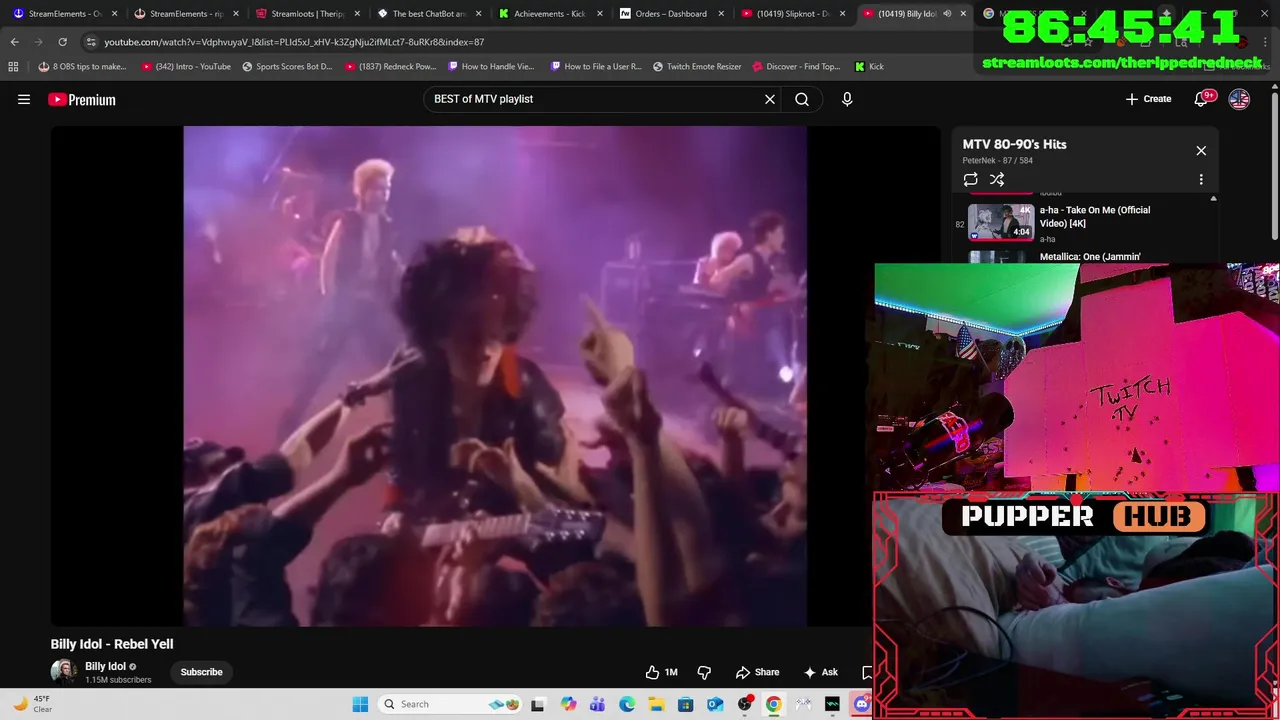
Task: Open File Explorer from taskbar
Action: 656,704
